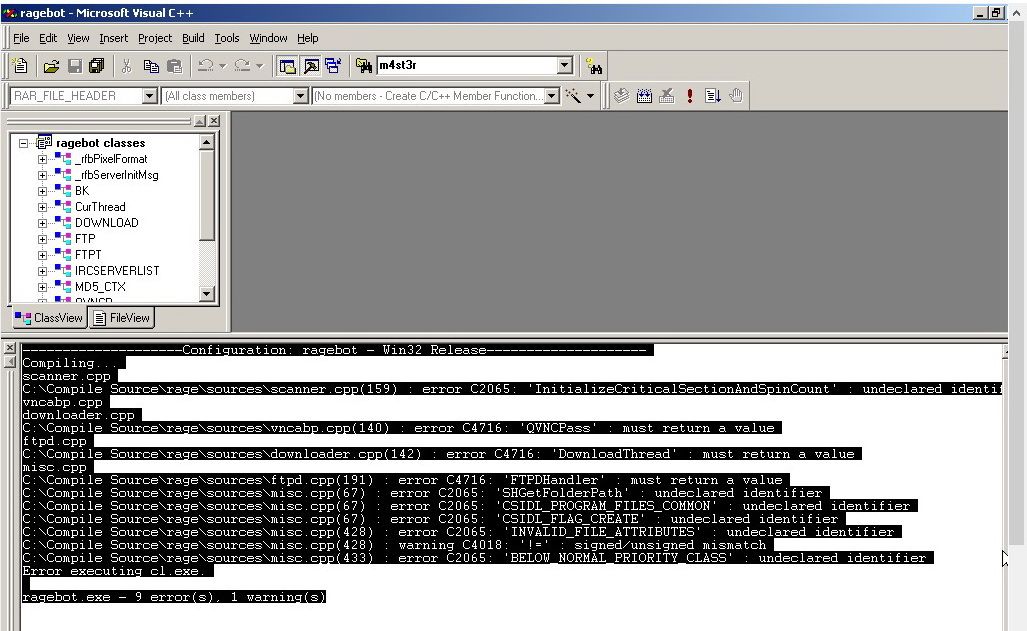Select the DOWNLOAD class in the tree
The height and width of the screenshot is (631, 1027).
click(106, 223)
